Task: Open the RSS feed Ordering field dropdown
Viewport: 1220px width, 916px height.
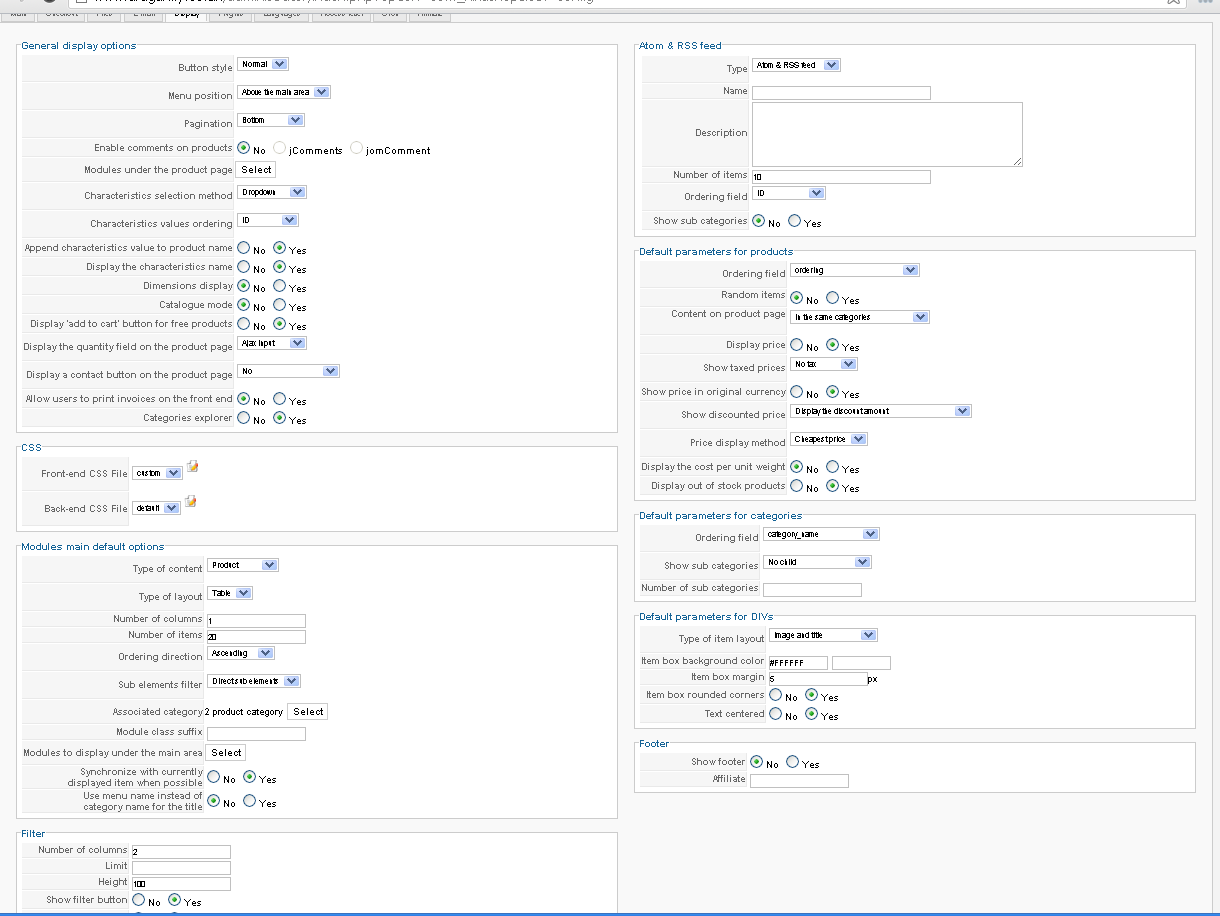Action: click(x=789, y=193)
